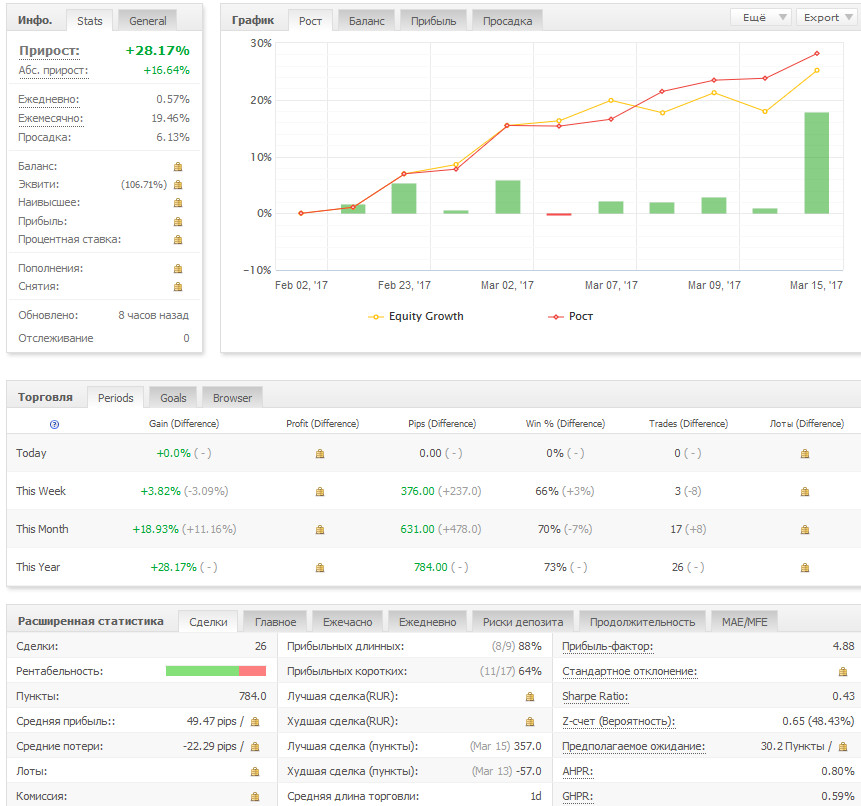Click the Абс. прирост link
The image size is (861, 806).
[x=53, y=71]
